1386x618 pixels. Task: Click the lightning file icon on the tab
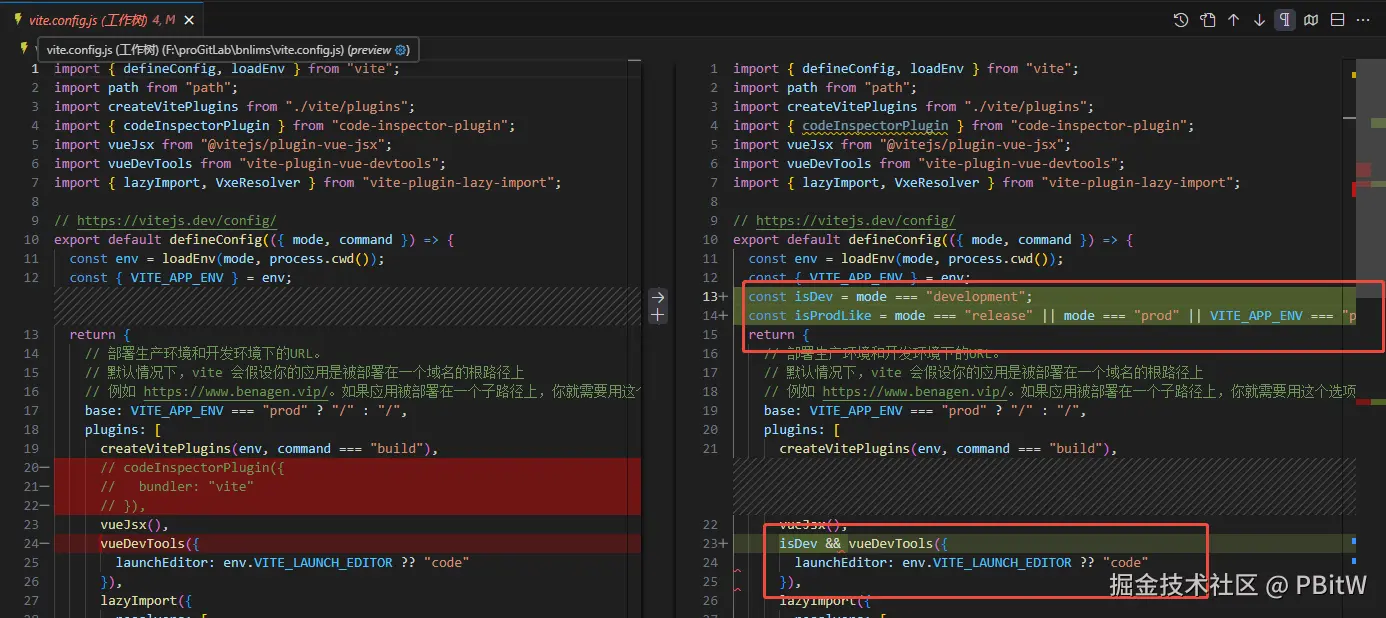(18, 20)
